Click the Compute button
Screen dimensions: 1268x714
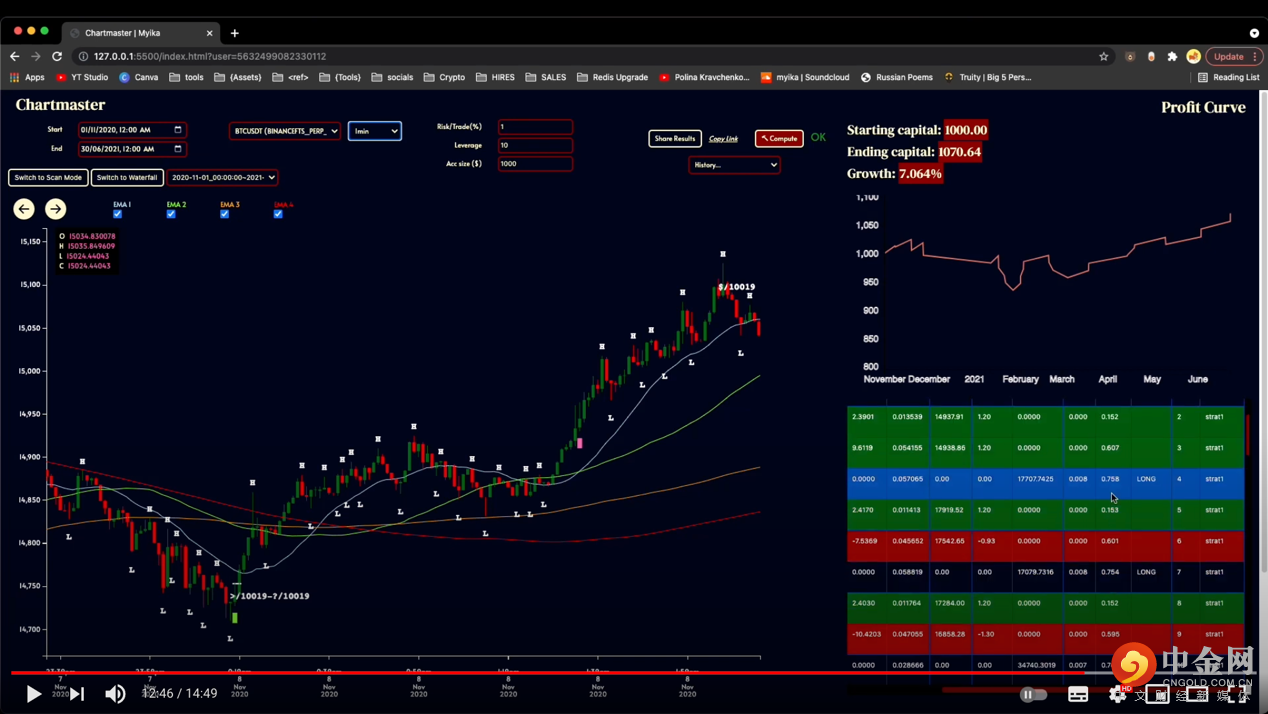(779, 138)
